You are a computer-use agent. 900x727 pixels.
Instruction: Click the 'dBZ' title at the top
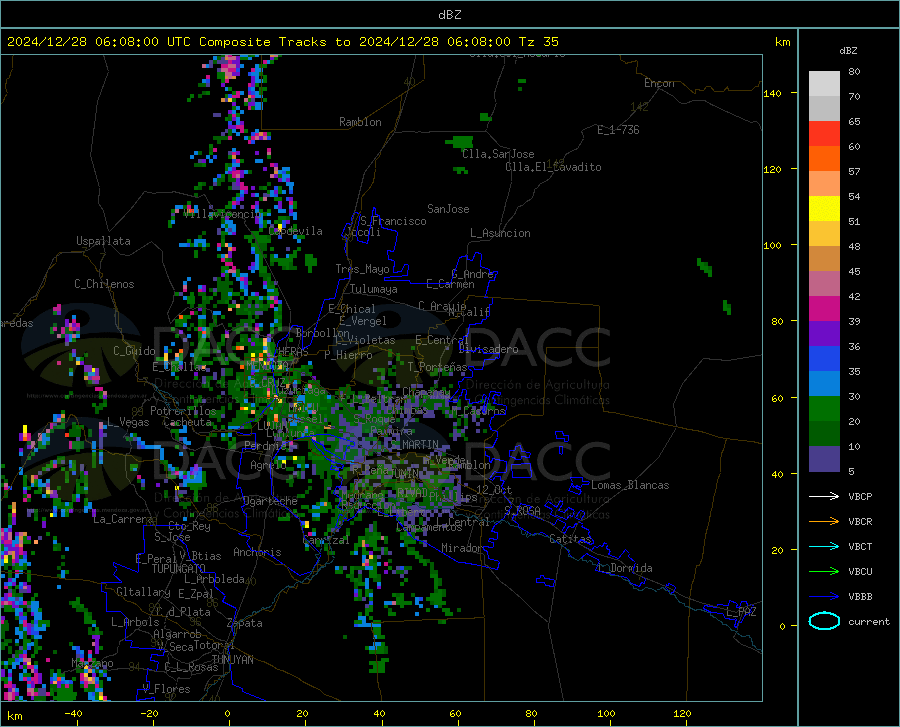pos(449,15)
